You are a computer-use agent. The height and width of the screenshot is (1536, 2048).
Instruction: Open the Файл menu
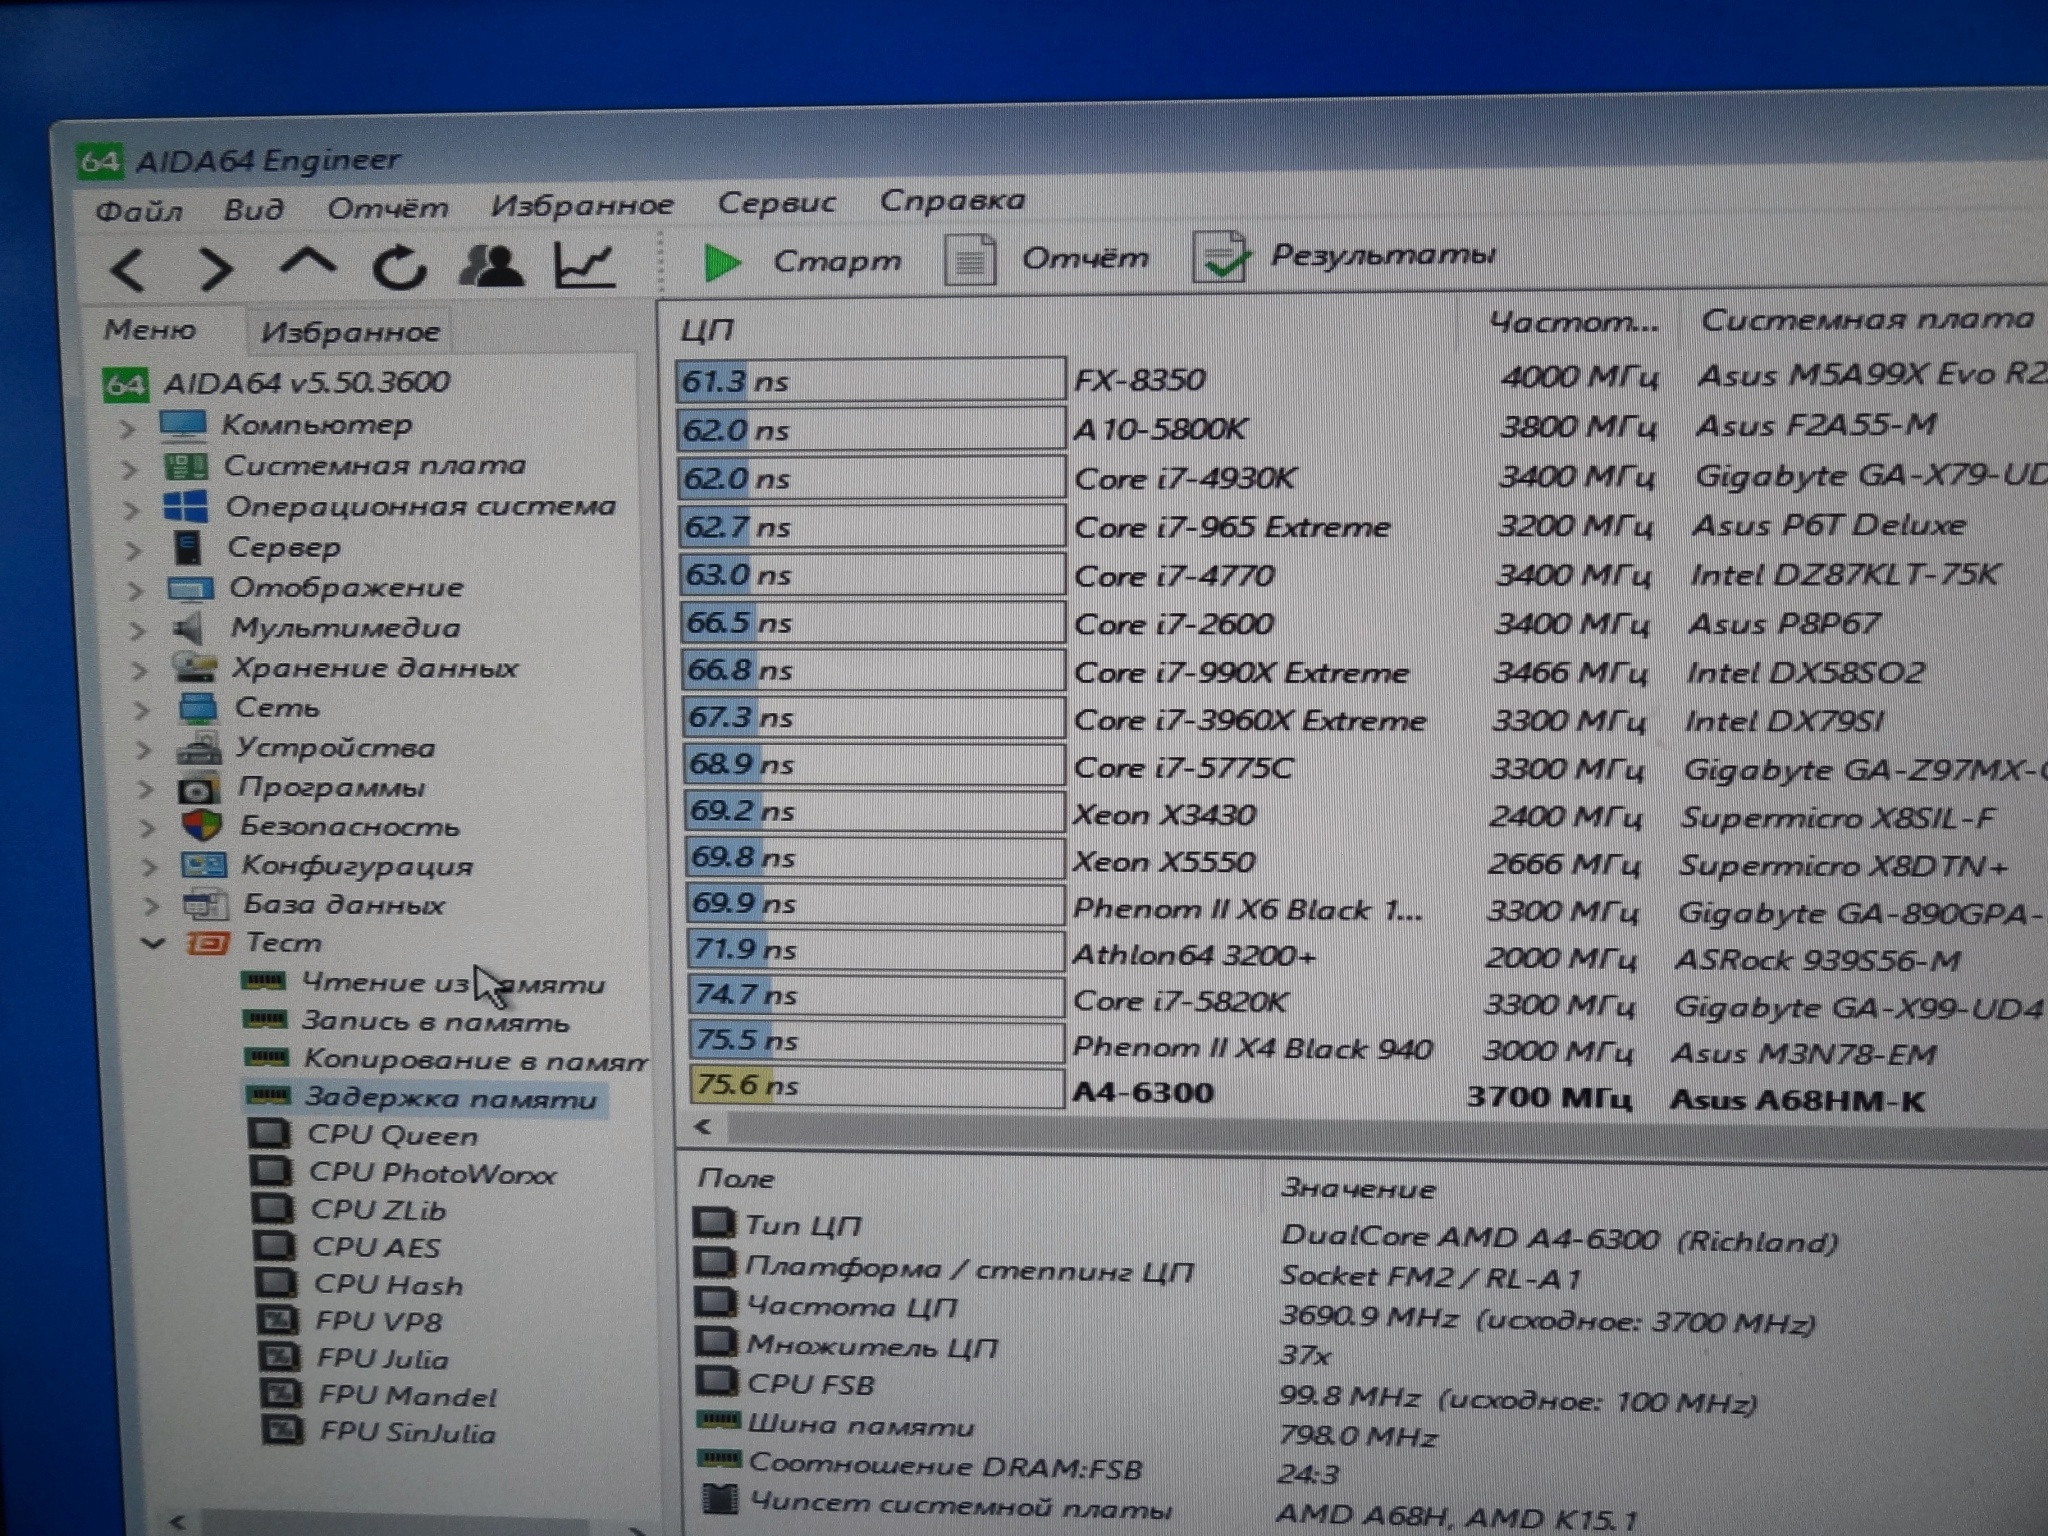click(138, 211)
